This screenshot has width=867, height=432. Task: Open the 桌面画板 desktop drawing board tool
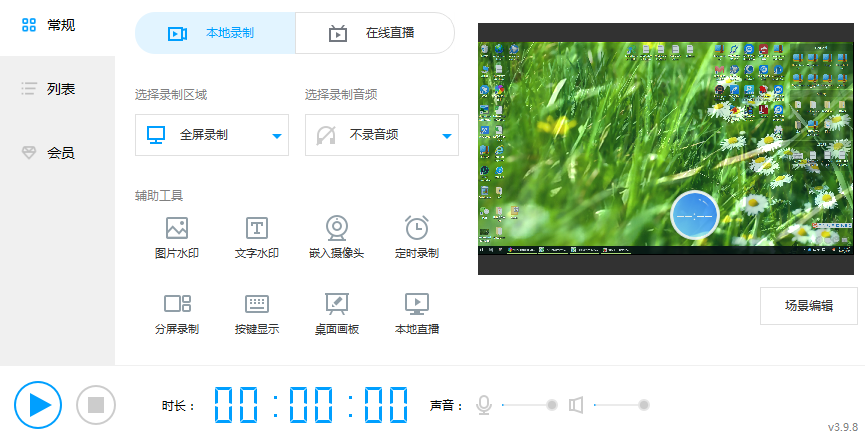click(336, 314)
